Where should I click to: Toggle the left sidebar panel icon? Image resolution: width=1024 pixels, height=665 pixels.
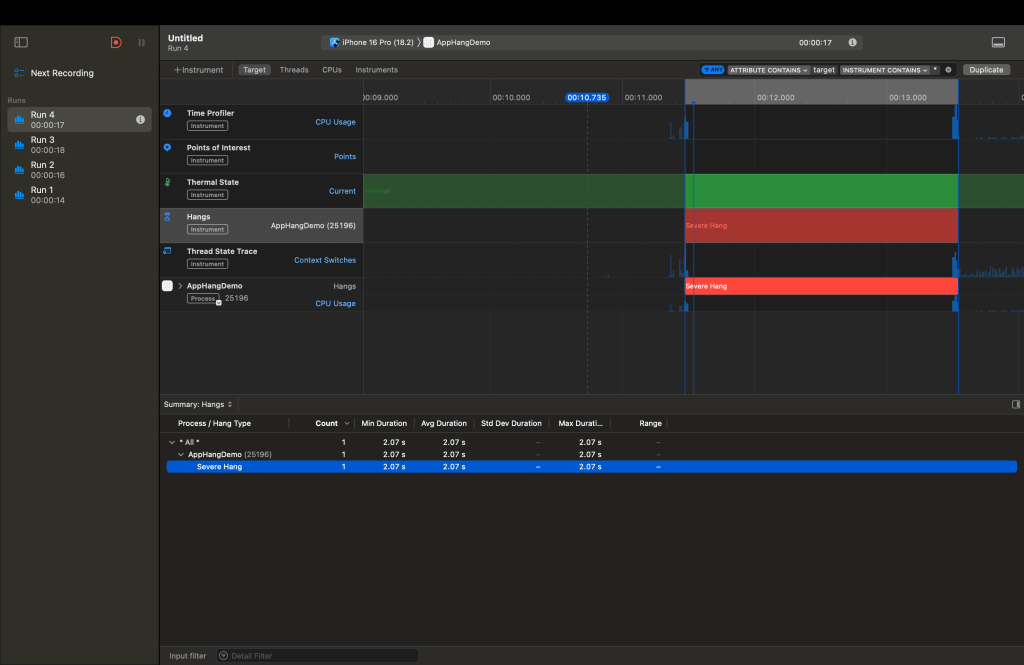tap(21, 43)
